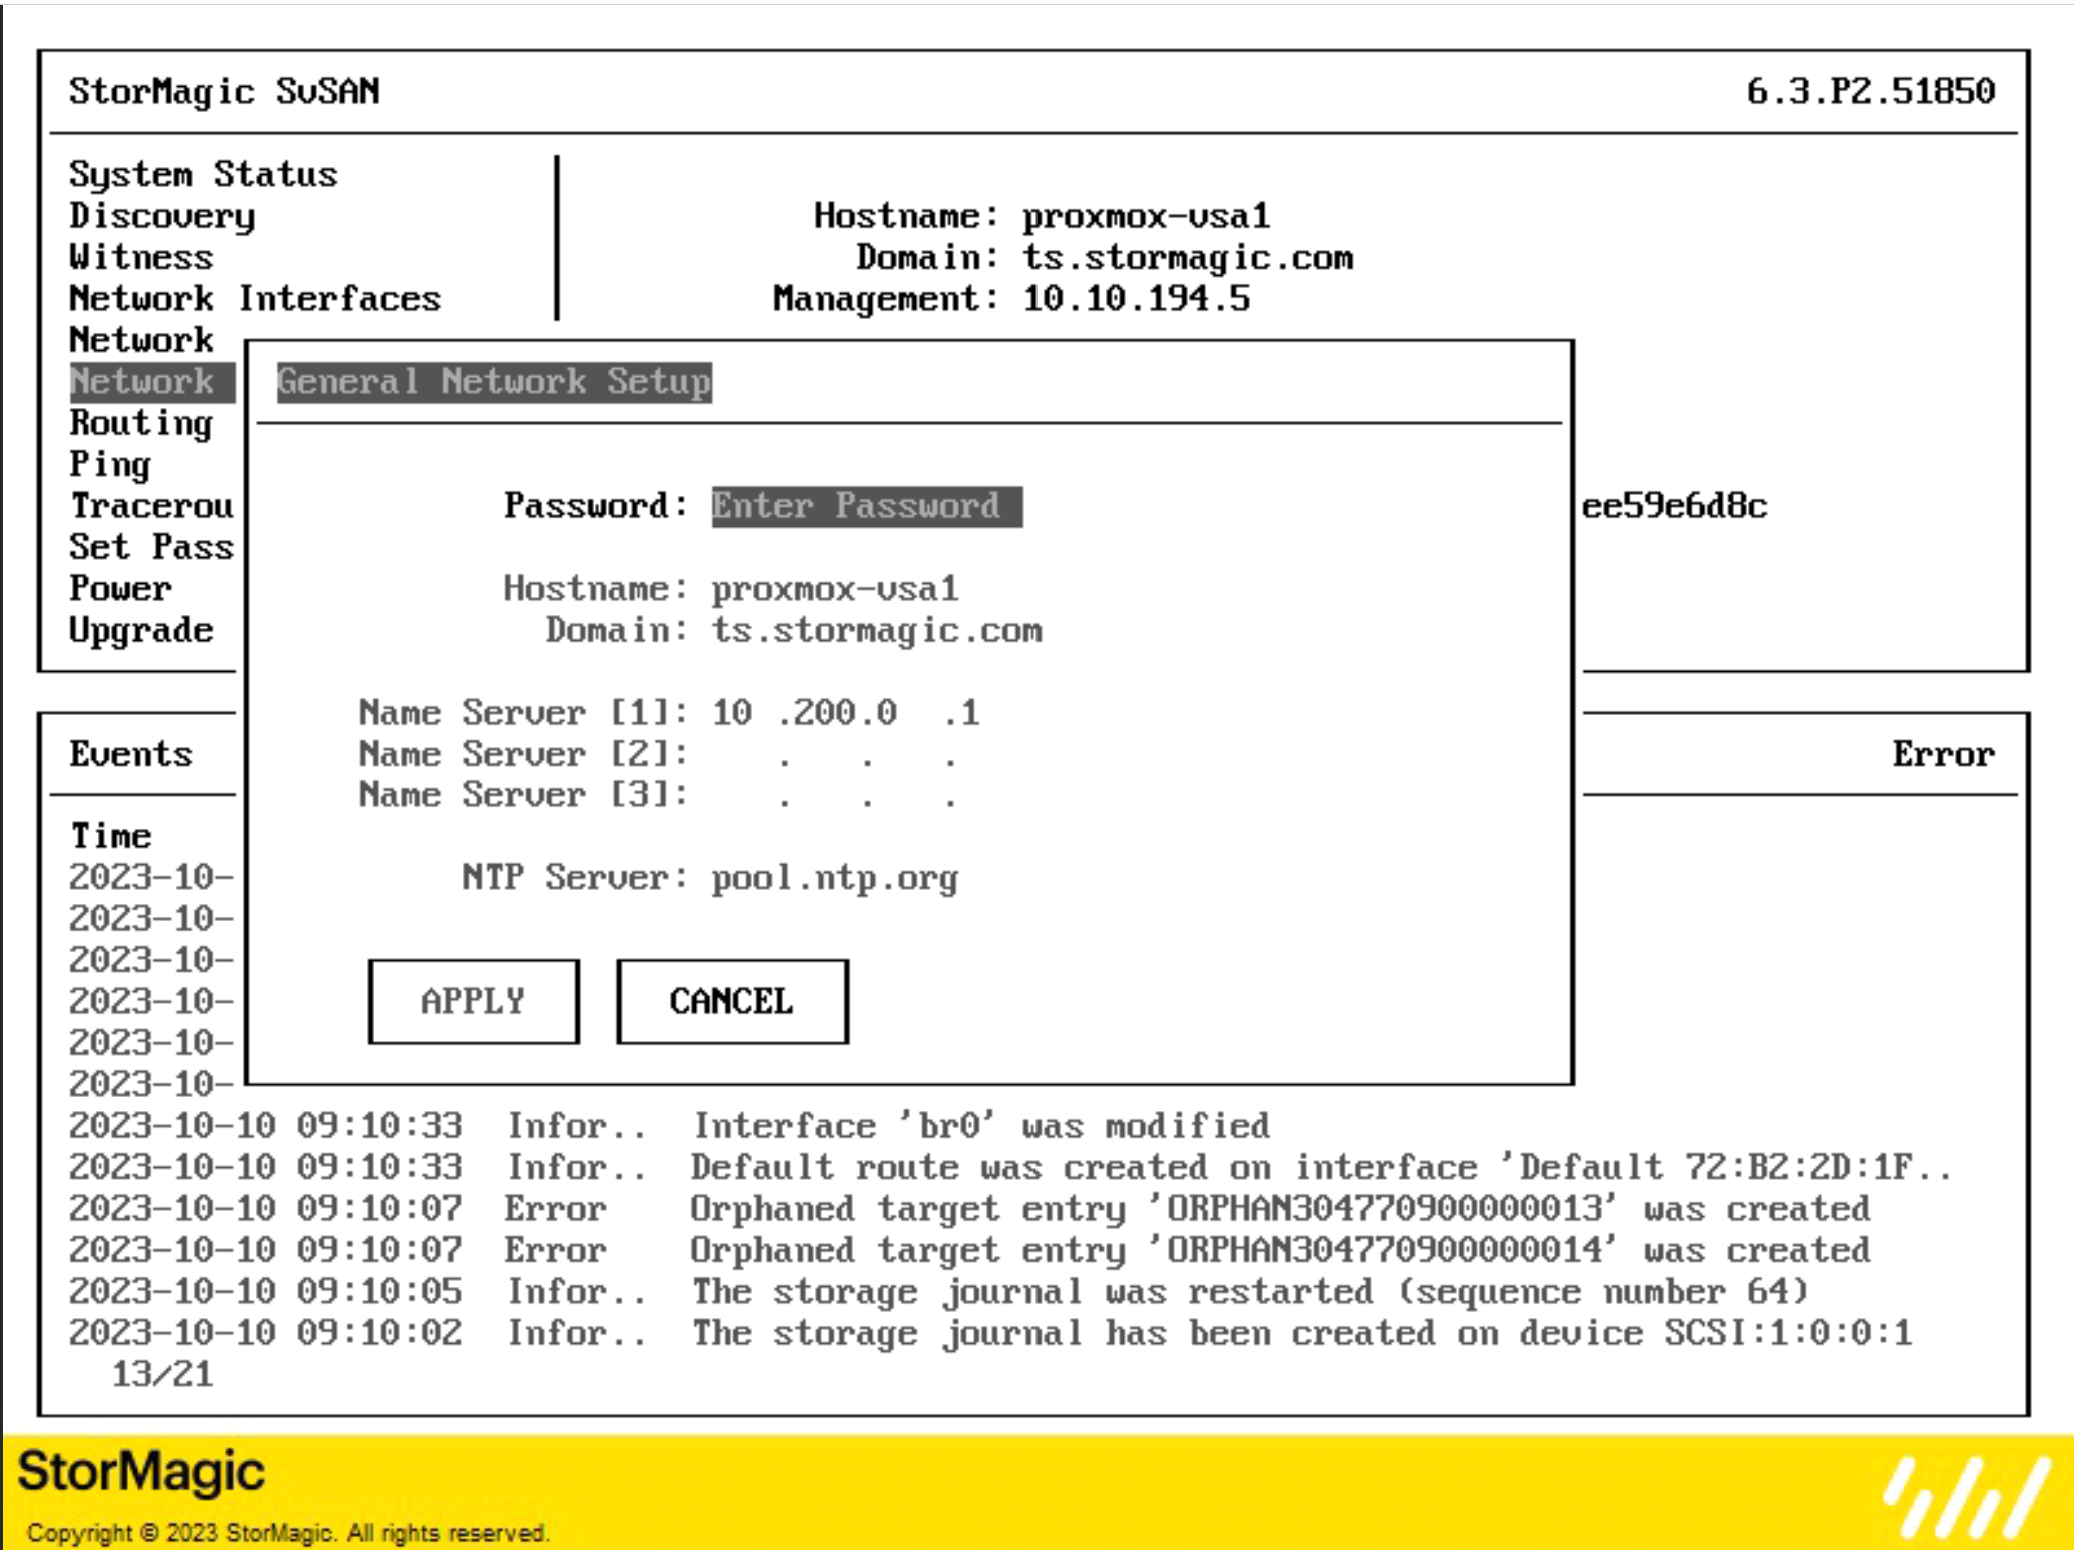Click the APPLY button

pyautogui.click(x=473, y=1001)
